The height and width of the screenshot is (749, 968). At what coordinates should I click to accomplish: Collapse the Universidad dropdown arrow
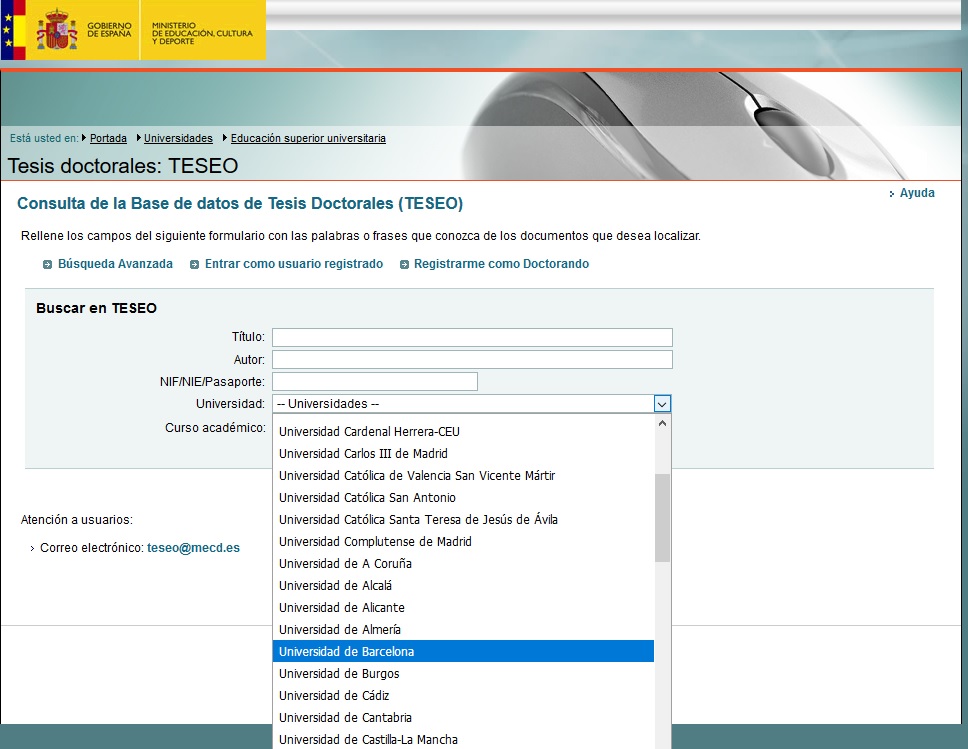661,404
